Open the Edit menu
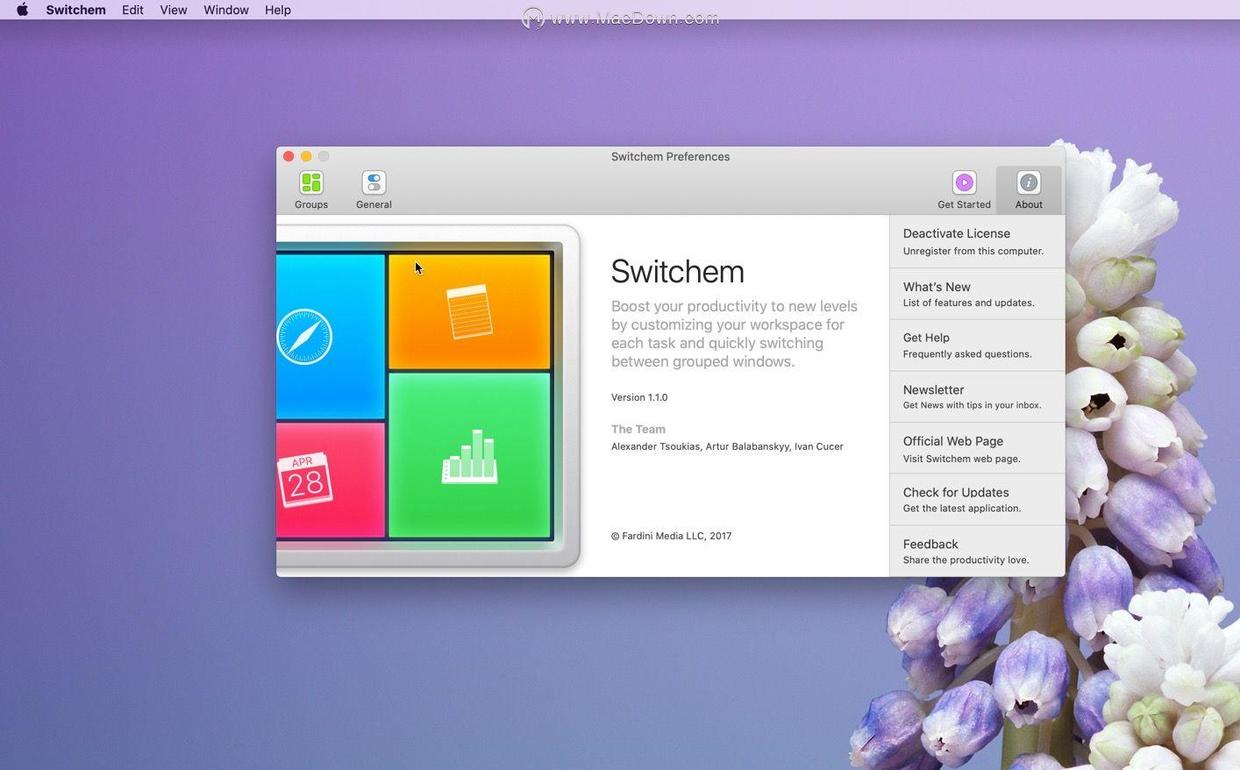Screen dimensions: 1240x770 (x=133, y=10)
